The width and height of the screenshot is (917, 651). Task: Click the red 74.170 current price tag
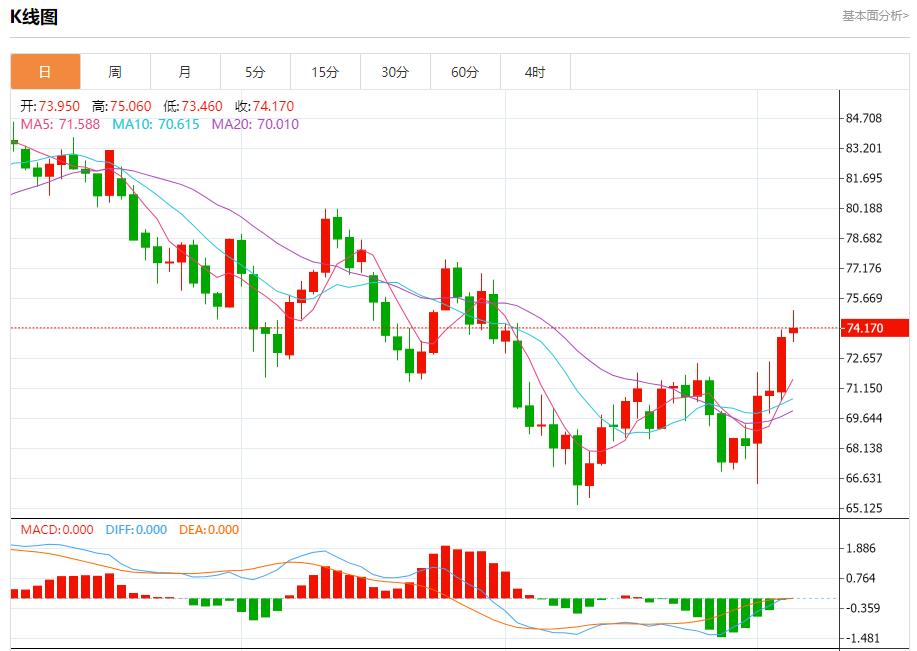(875, 328)
